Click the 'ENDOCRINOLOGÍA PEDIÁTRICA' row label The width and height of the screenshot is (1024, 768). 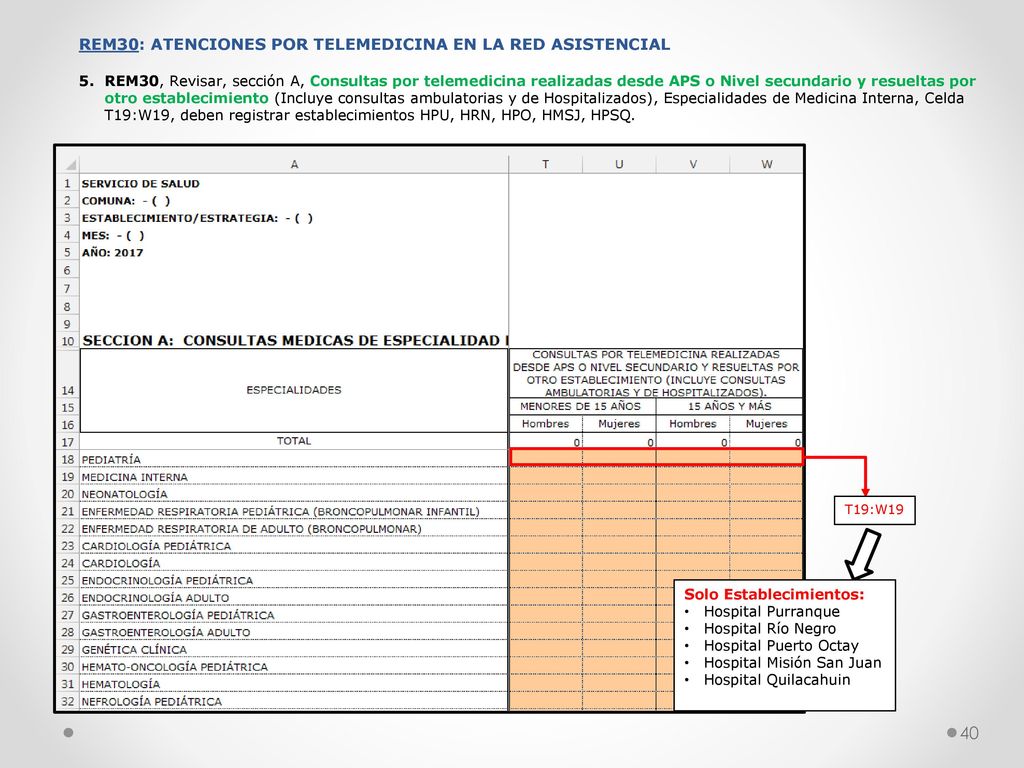(167, 581)
